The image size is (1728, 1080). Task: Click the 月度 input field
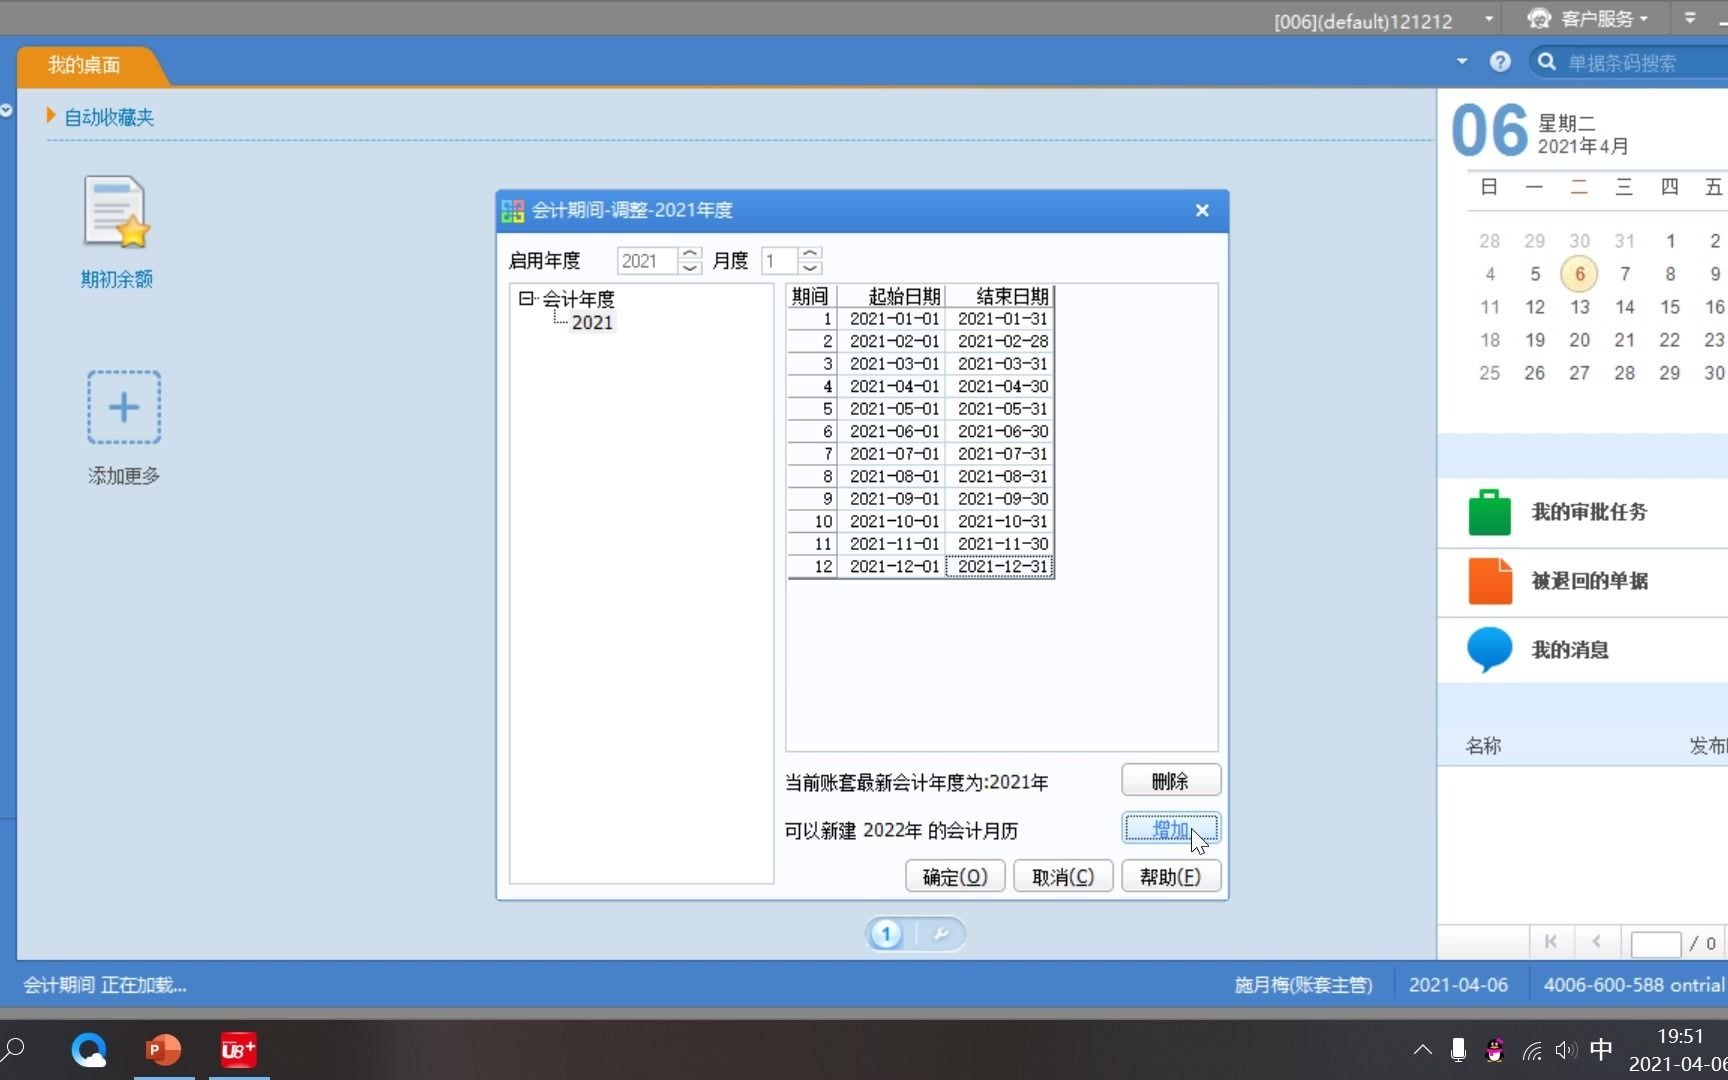coord(780,261)
